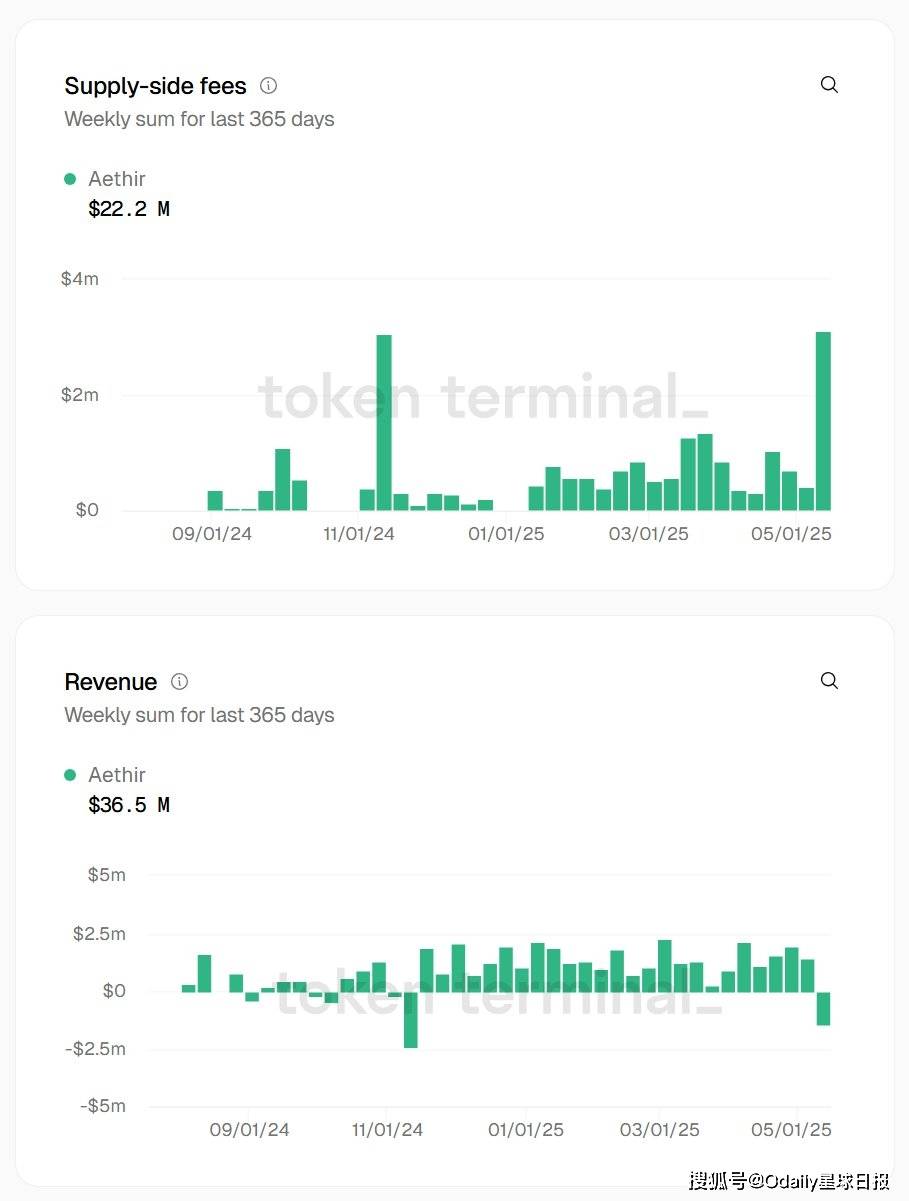
Task: Toggle the Aethir legend dot in Supply-side fees
Action: (x=70, y=179)
